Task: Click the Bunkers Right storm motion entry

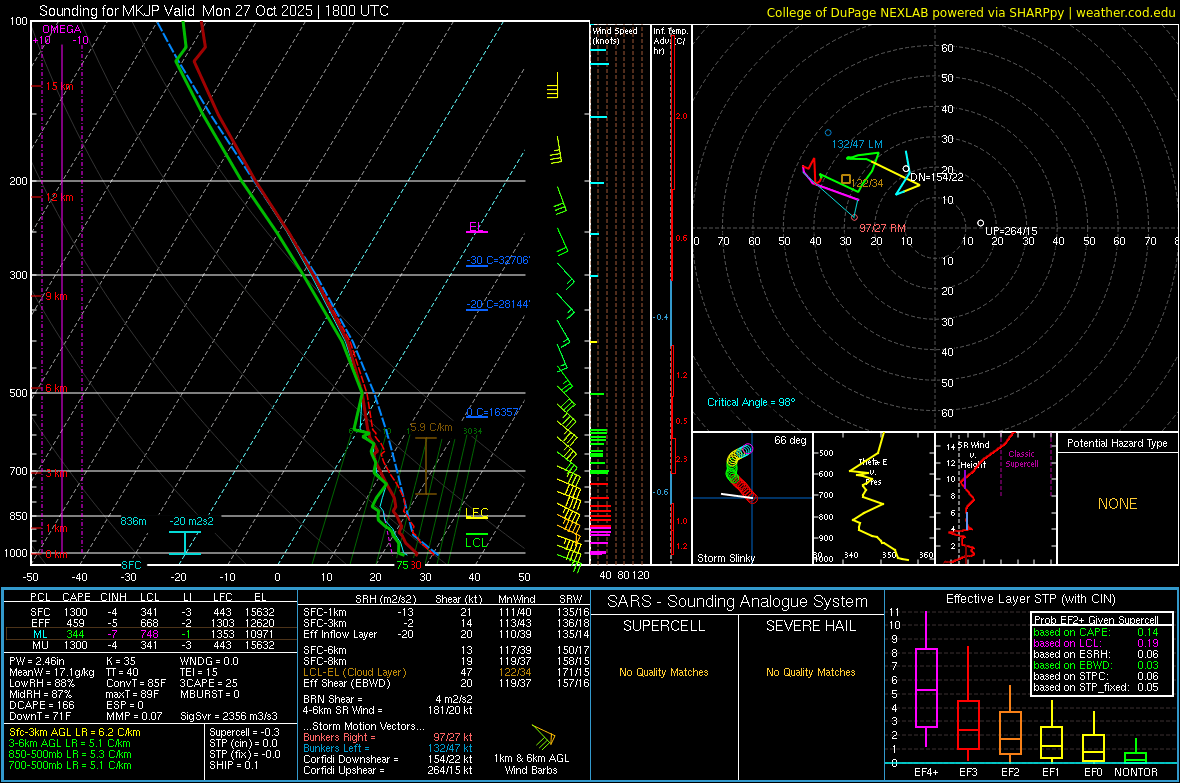Action: point(388,738)
